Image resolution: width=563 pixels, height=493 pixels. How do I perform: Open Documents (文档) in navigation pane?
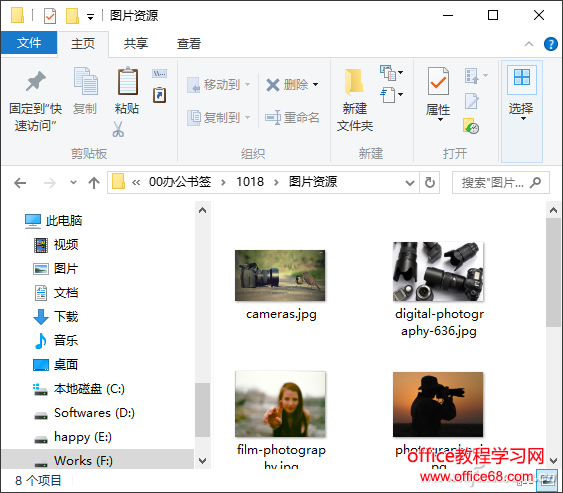(56, 293)
